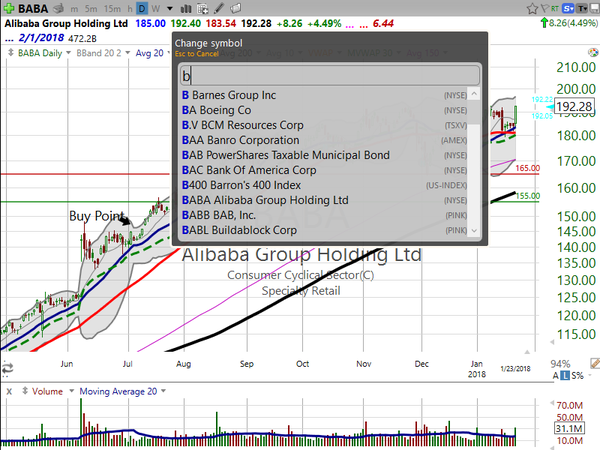
Task: Choose B.V BCM Resources Corp entry
Action: pos(324,125)
